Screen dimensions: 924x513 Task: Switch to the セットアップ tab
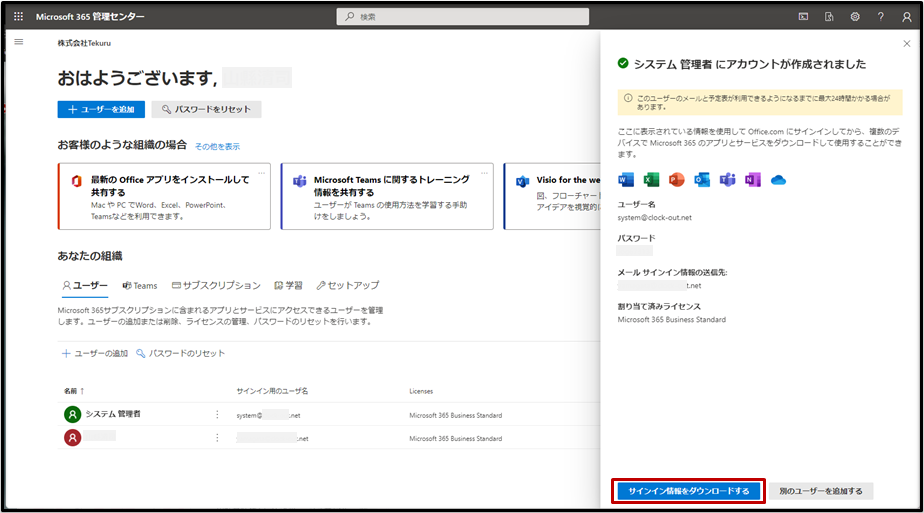click(348, 286)
